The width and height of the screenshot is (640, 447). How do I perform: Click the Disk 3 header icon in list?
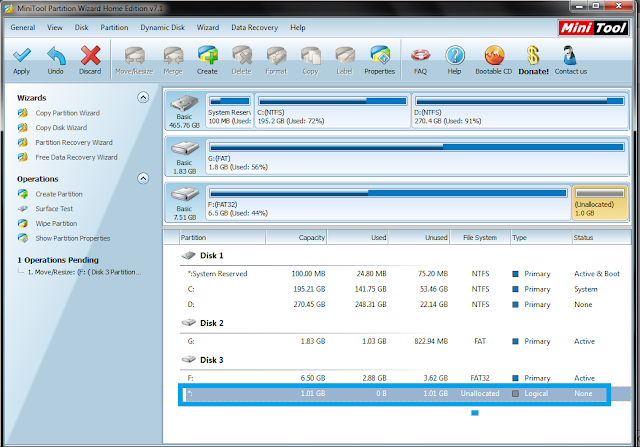tap(189, 359)
